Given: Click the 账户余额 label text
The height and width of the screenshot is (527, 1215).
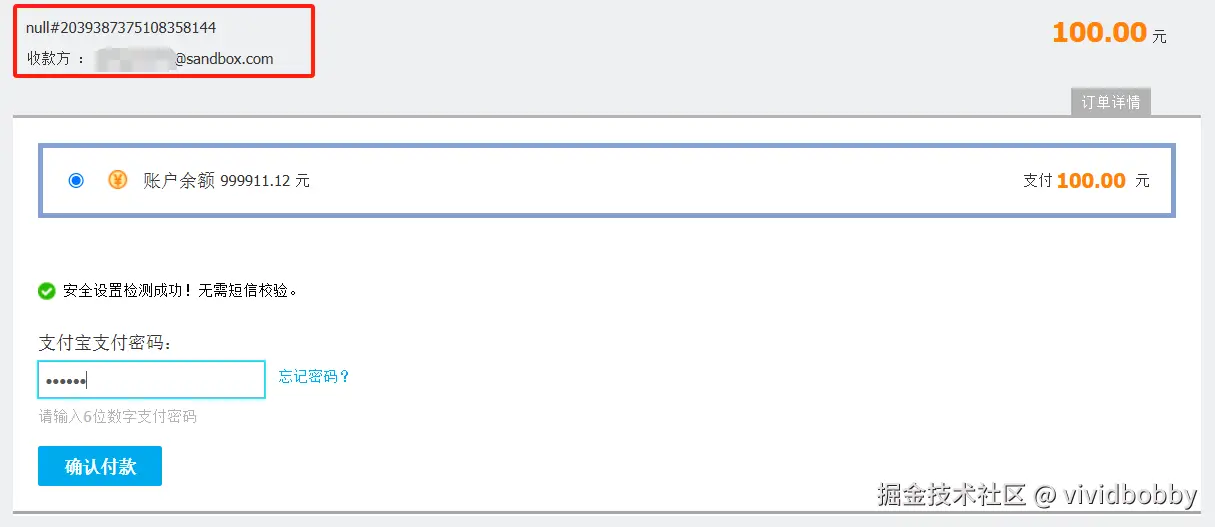Looking at the screenshot, I should [x=179, y=181].
